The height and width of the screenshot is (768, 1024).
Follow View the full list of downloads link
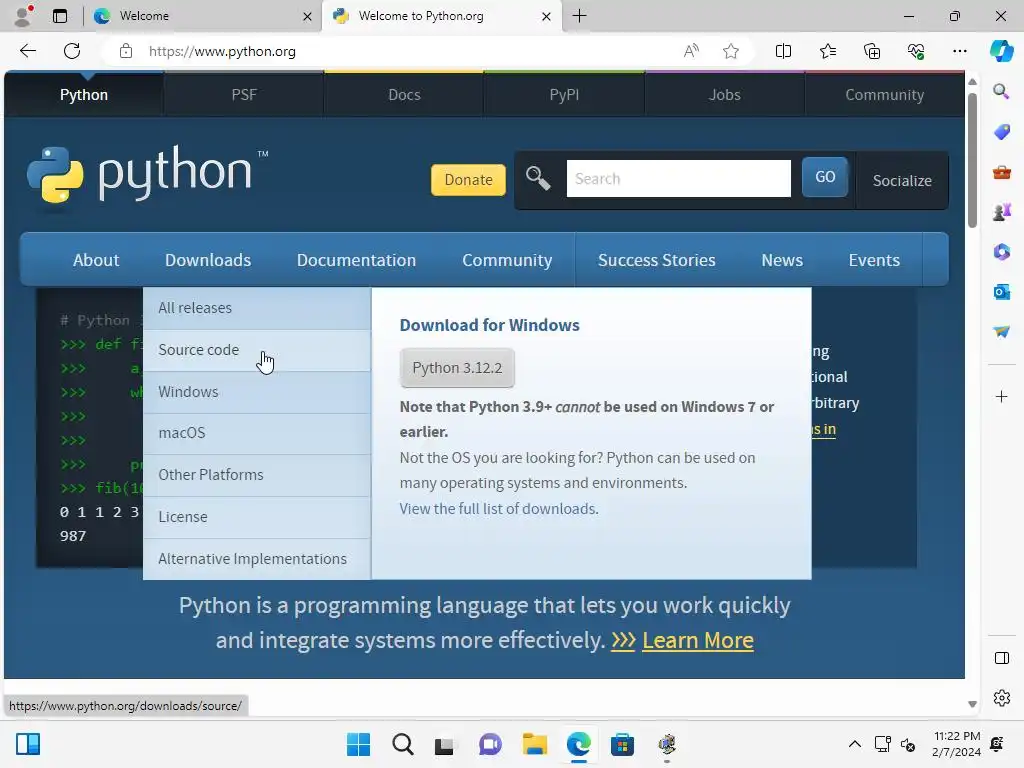[499, 509]
